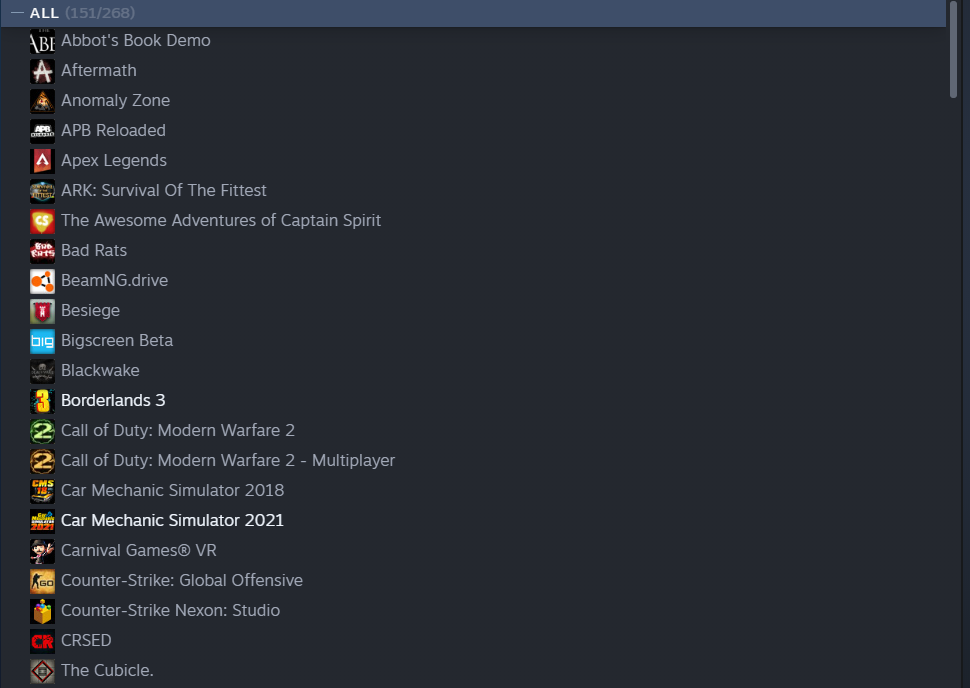The image size is (970, 688).
Task: Select Call of Duty: Modern Warfare 2 - Multiplayer
Action: pyautogui.click(x=227, y=460)
